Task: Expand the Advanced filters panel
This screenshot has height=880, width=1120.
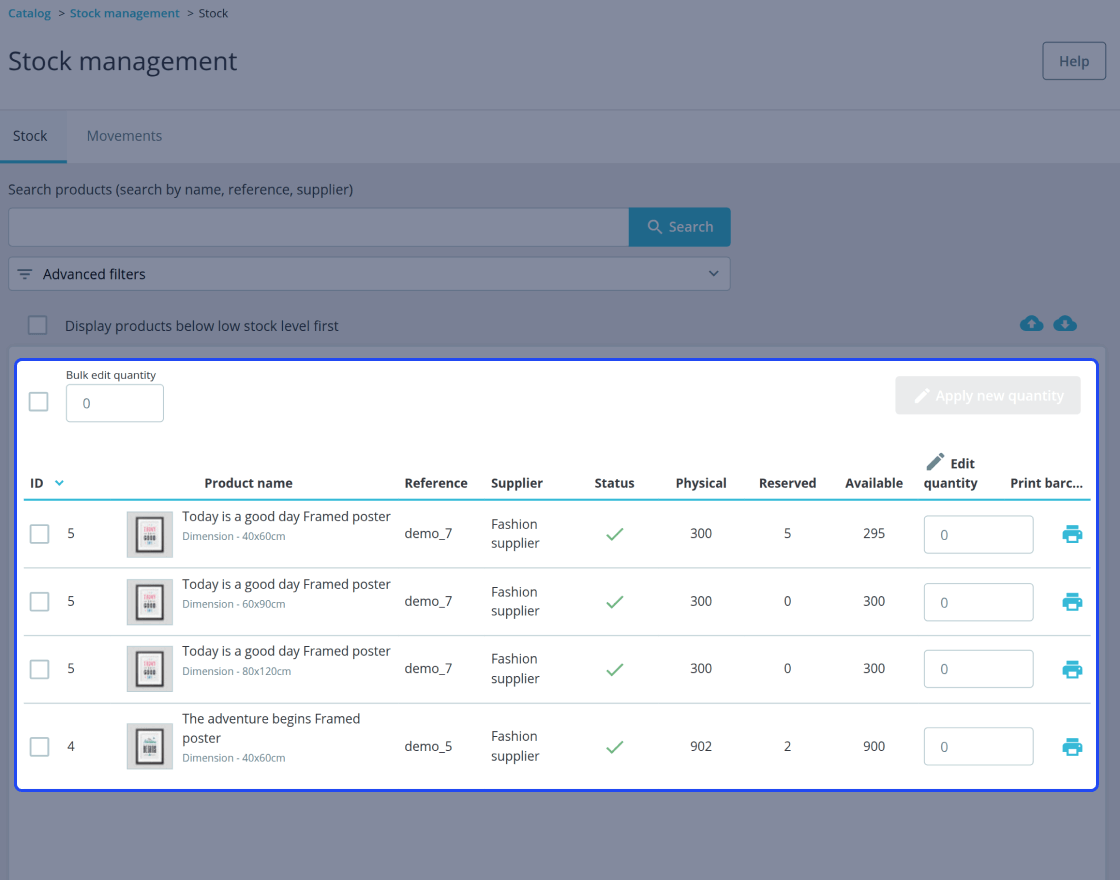Action: (x=369, y=274)
